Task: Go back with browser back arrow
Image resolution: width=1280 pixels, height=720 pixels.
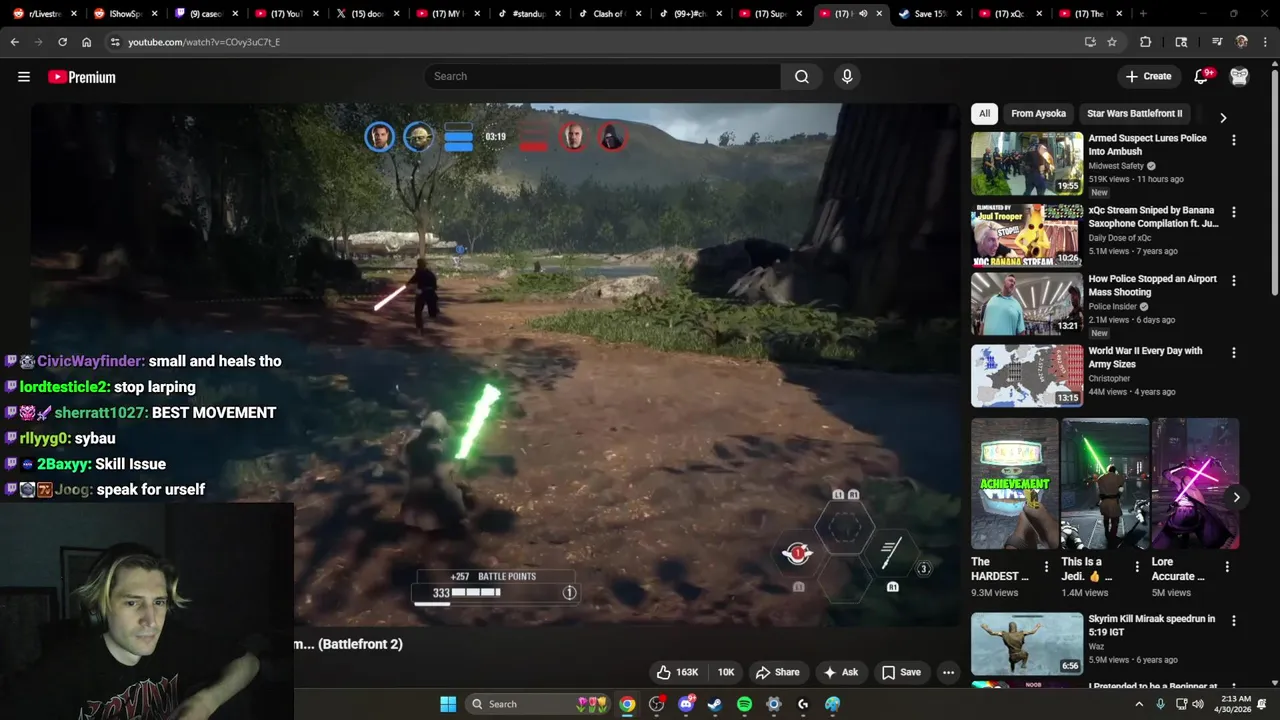Action: [x=14, y=42]
